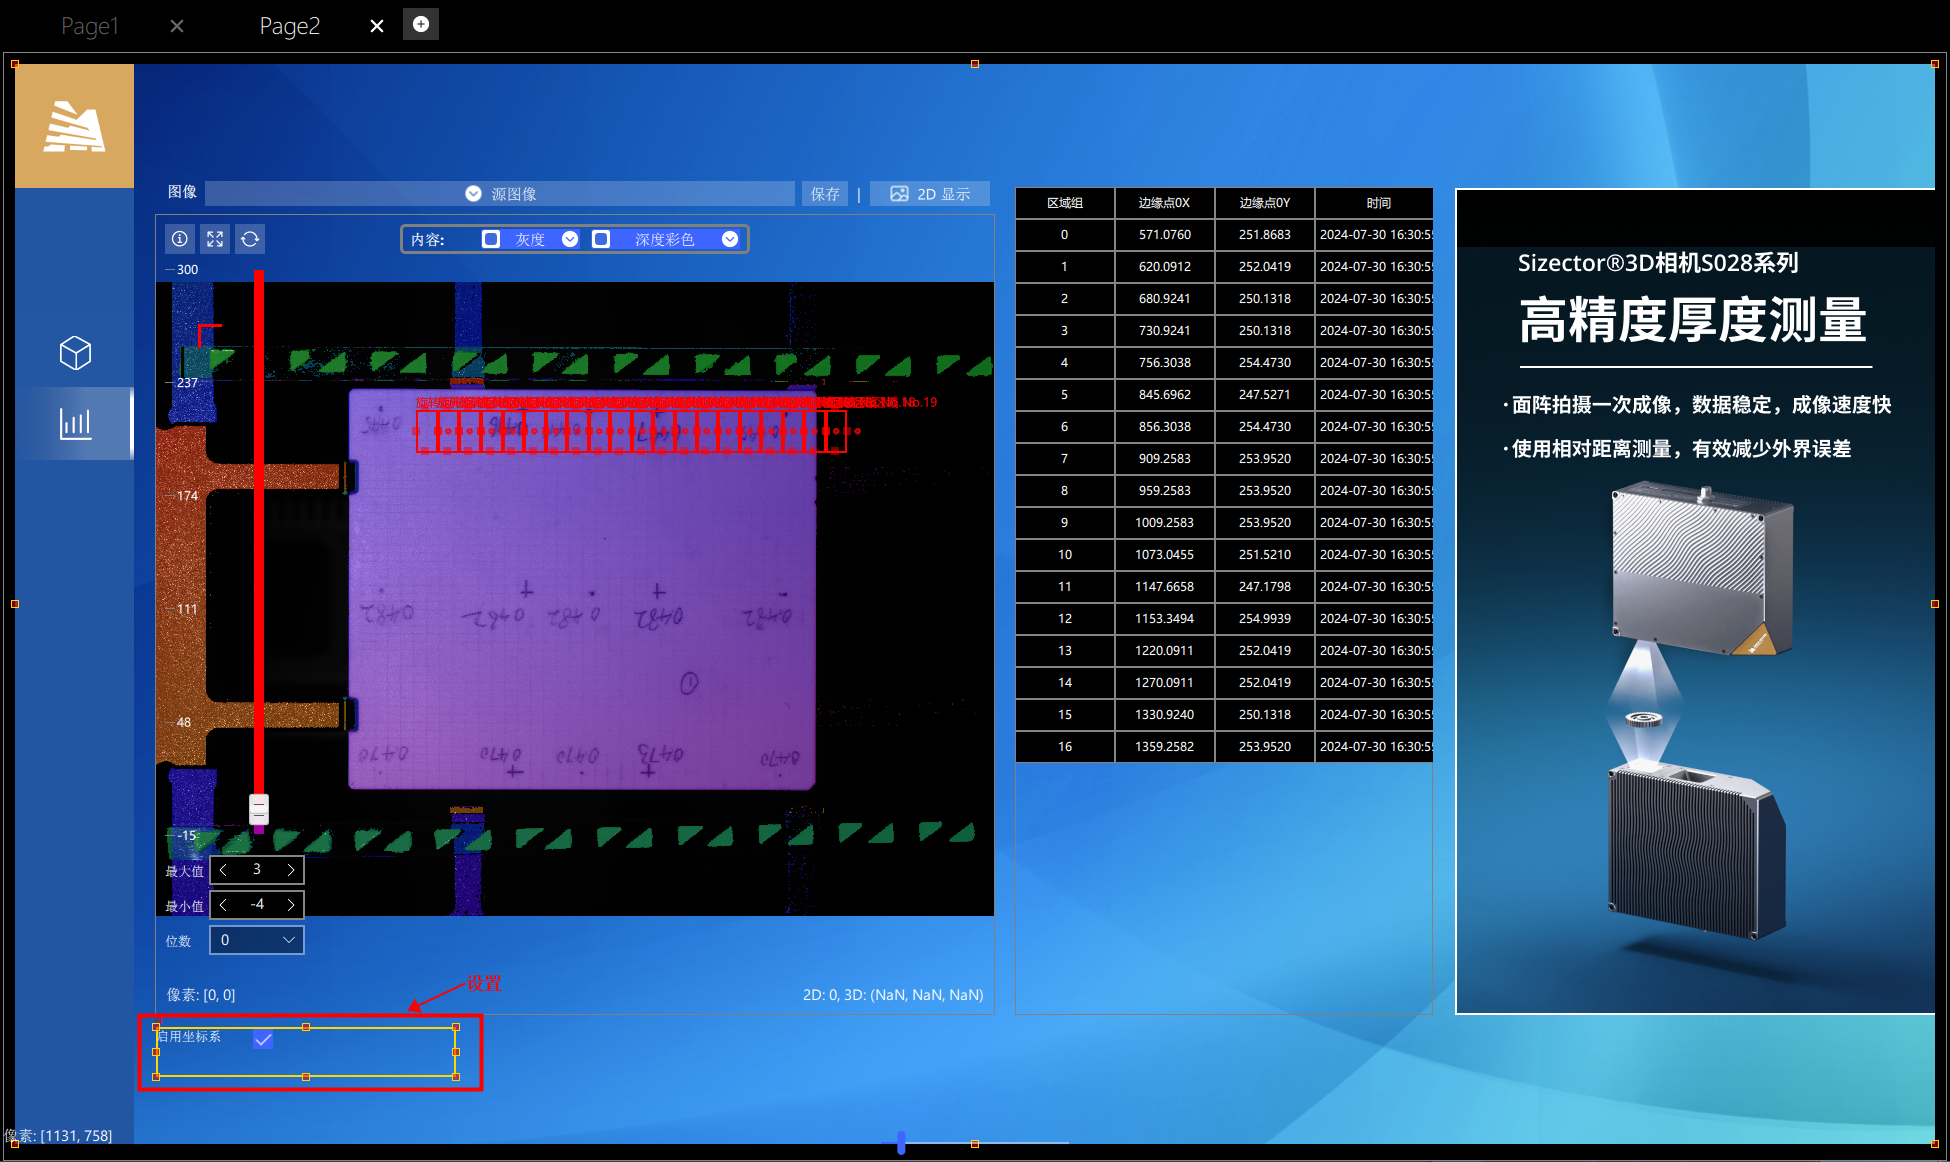Decrease the 最大值 value

point(223,870)
